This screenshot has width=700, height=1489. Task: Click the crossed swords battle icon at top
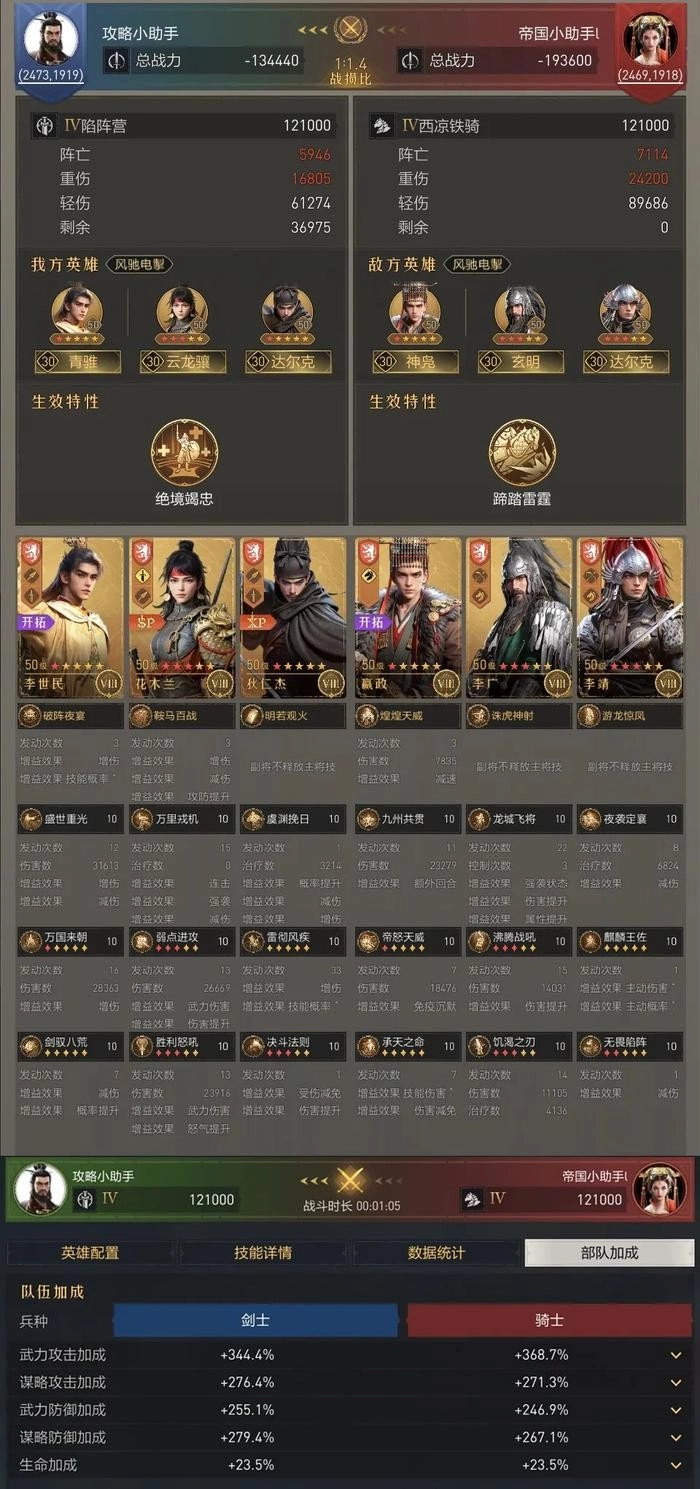350,30
